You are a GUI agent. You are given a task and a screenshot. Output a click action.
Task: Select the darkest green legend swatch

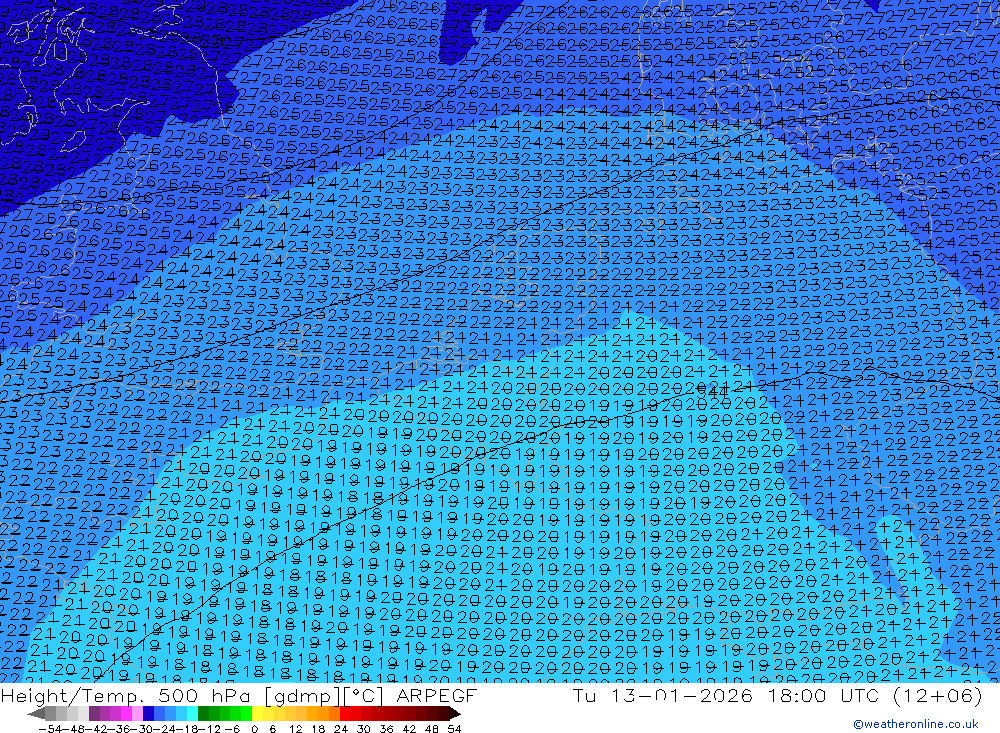coord(203,714)
